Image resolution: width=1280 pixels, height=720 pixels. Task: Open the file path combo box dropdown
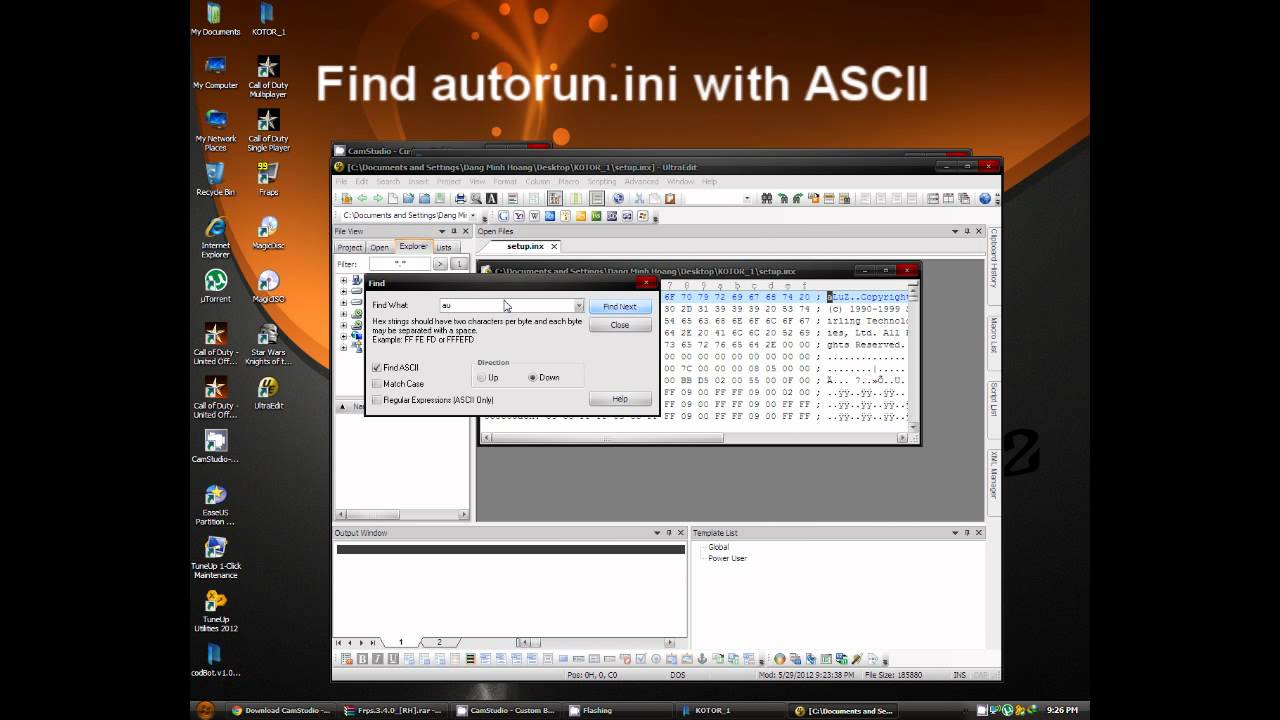click(x=474, y=215)
